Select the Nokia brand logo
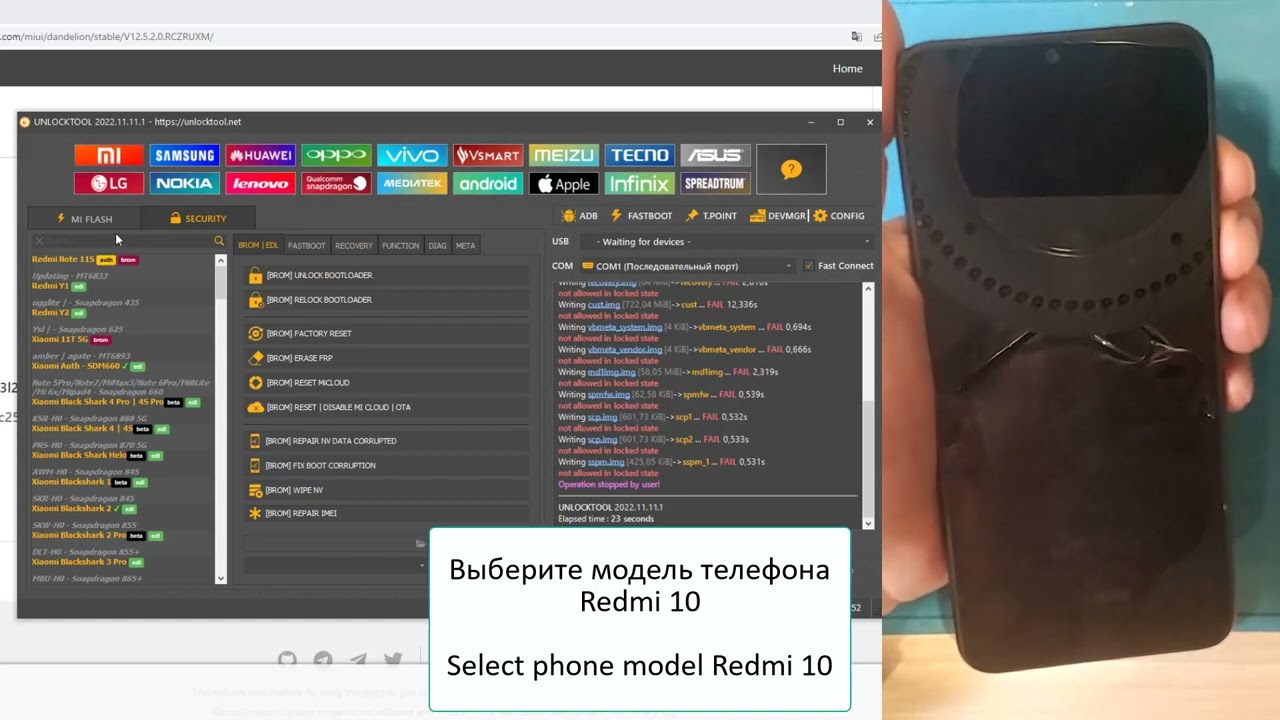 click(184, 183)
